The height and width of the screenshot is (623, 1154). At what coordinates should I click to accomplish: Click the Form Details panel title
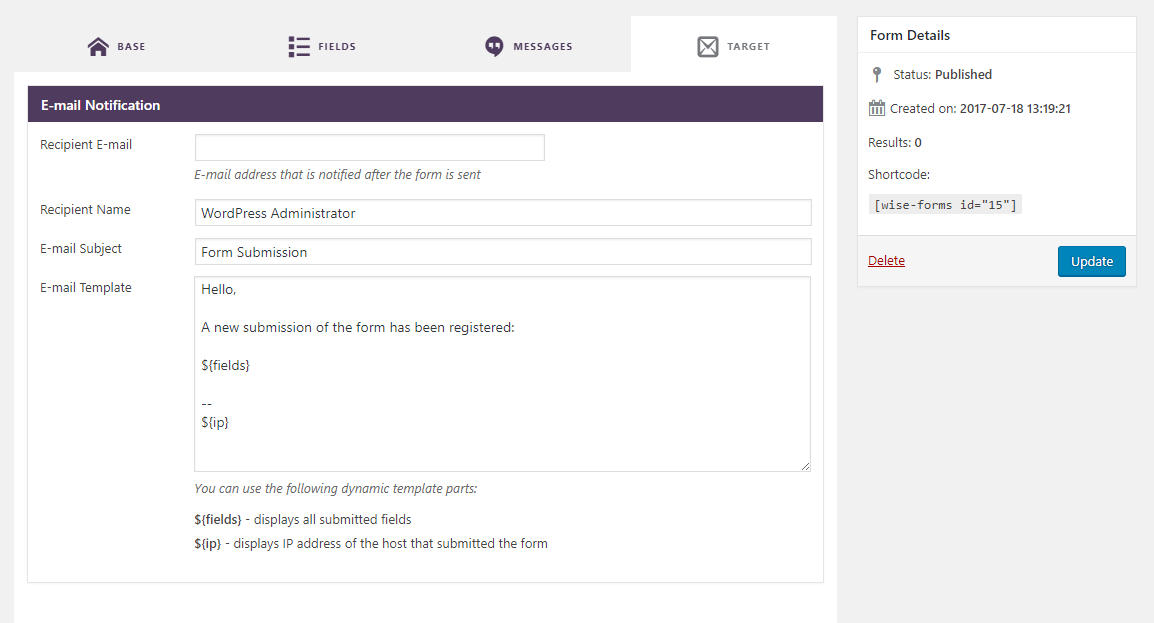[910, 35]
